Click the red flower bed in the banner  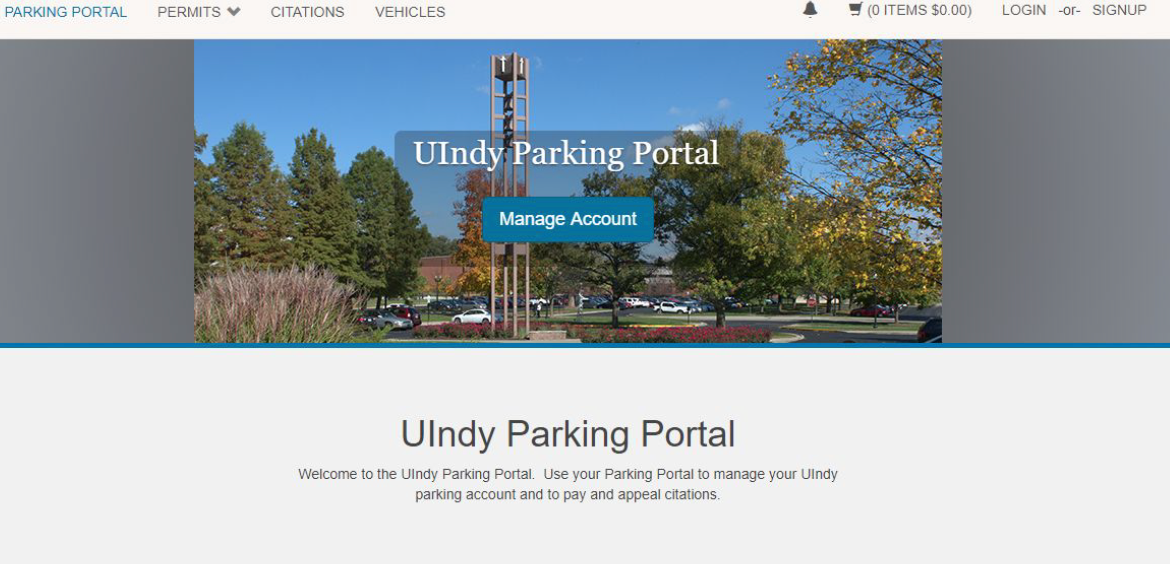[672, 335]
